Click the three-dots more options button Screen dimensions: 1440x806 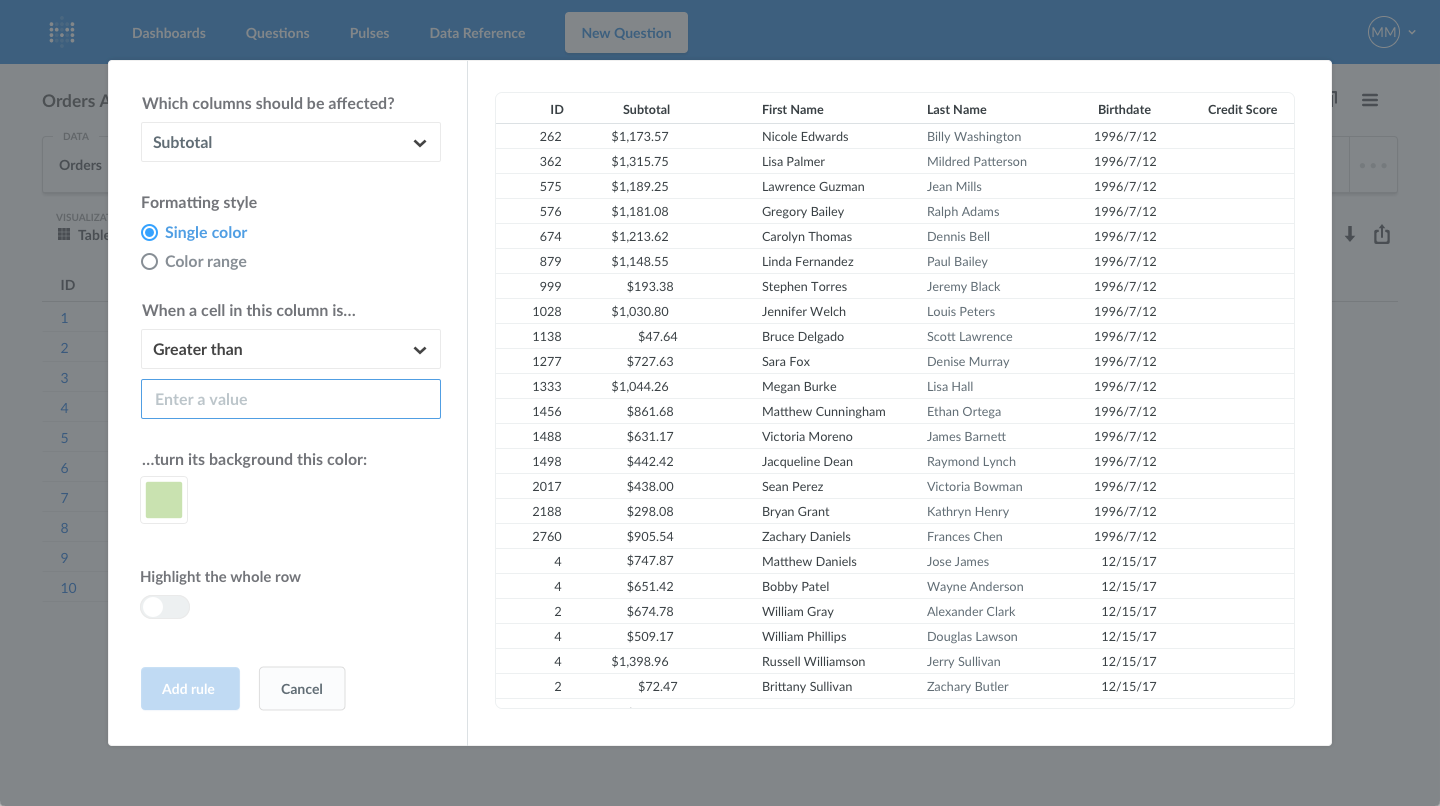pos(1373,165)
